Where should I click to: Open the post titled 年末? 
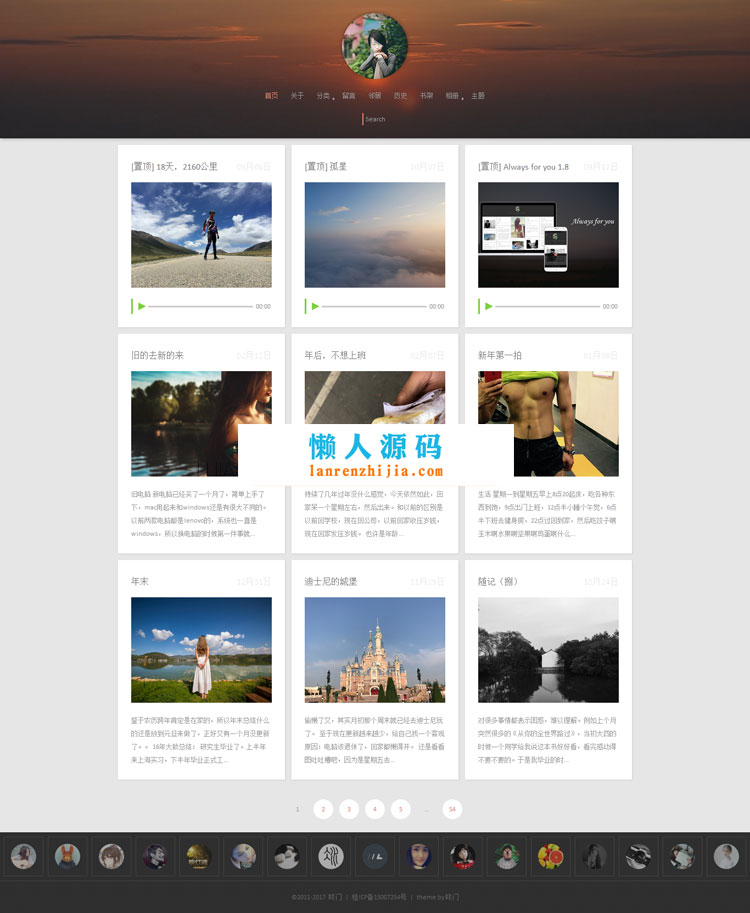tap(140, 581)
